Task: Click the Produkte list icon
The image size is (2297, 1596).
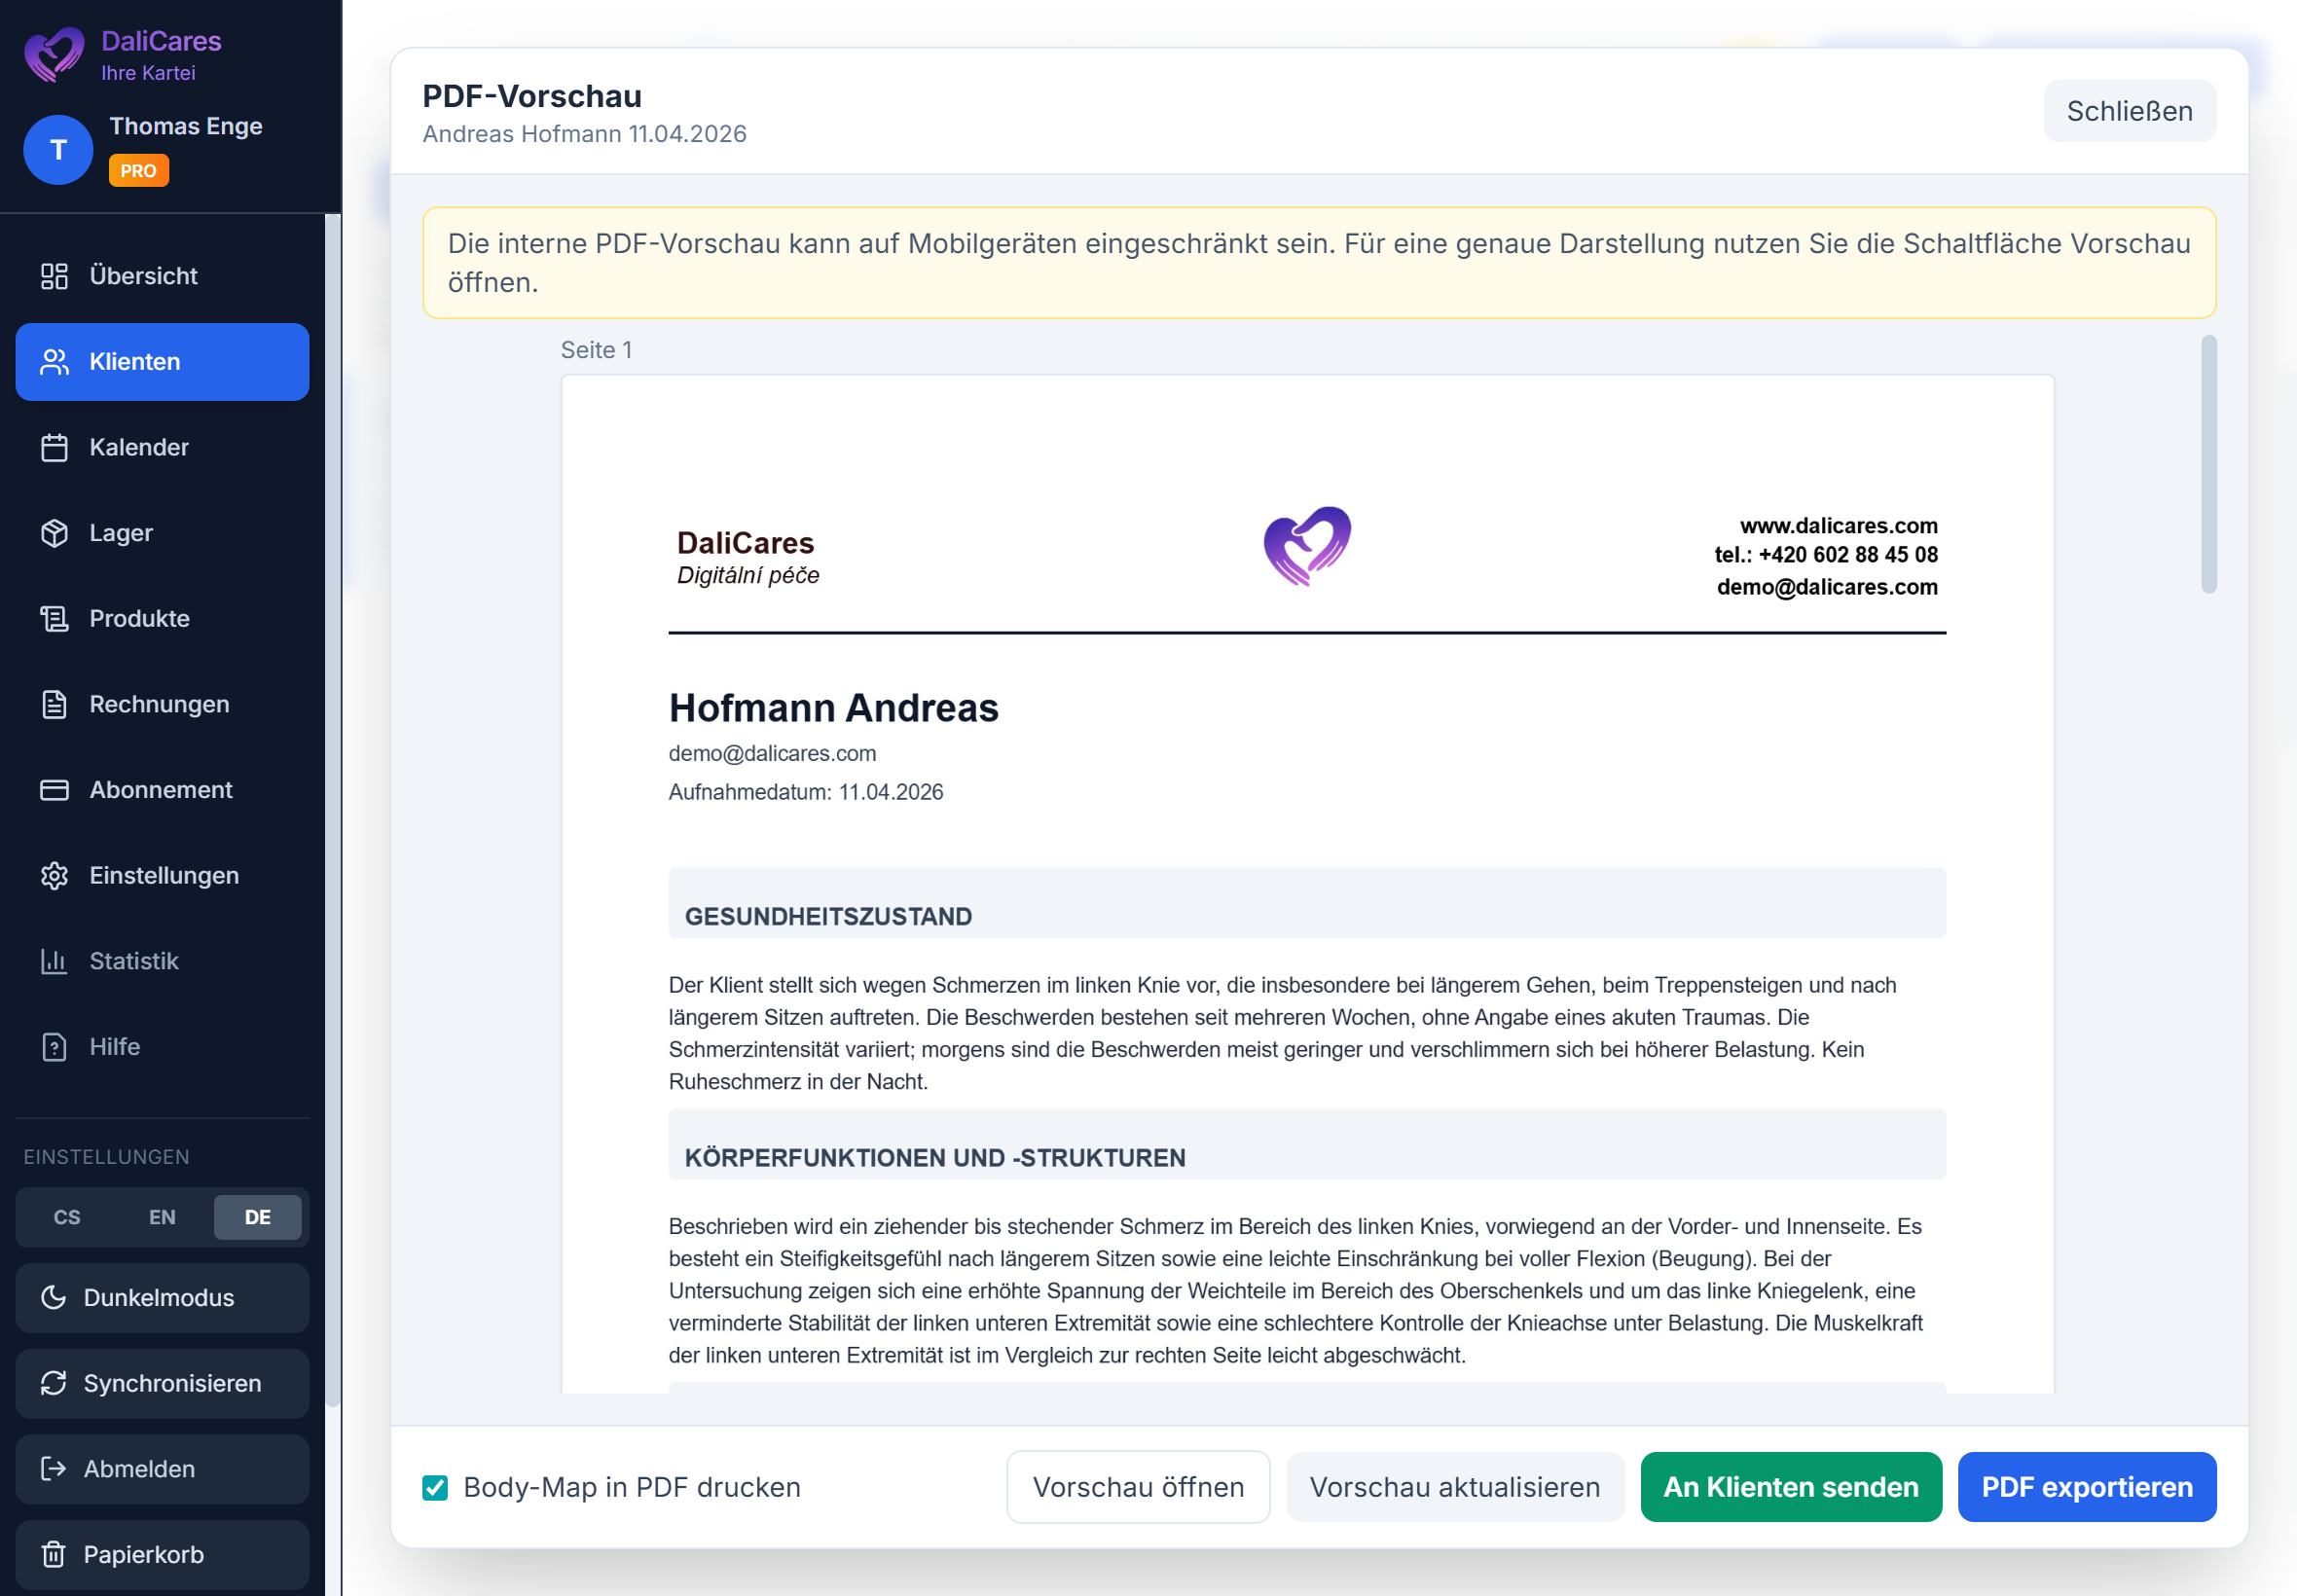Action: [54, 619]
